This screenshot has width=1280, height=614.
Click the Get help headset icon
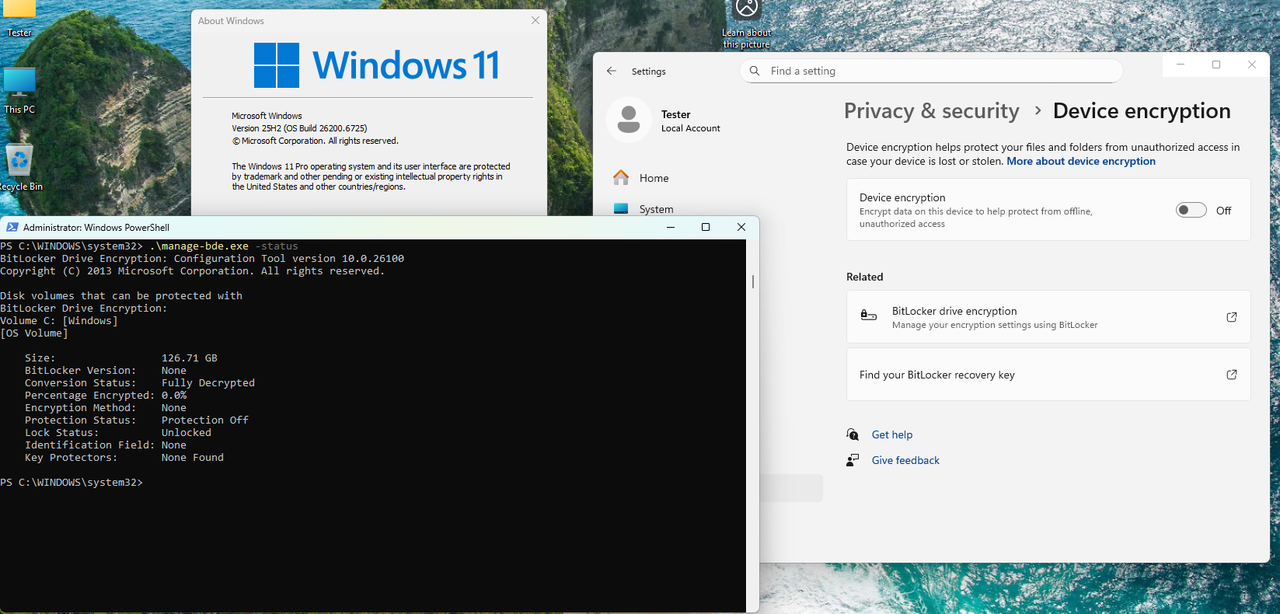tap(853, 435)
